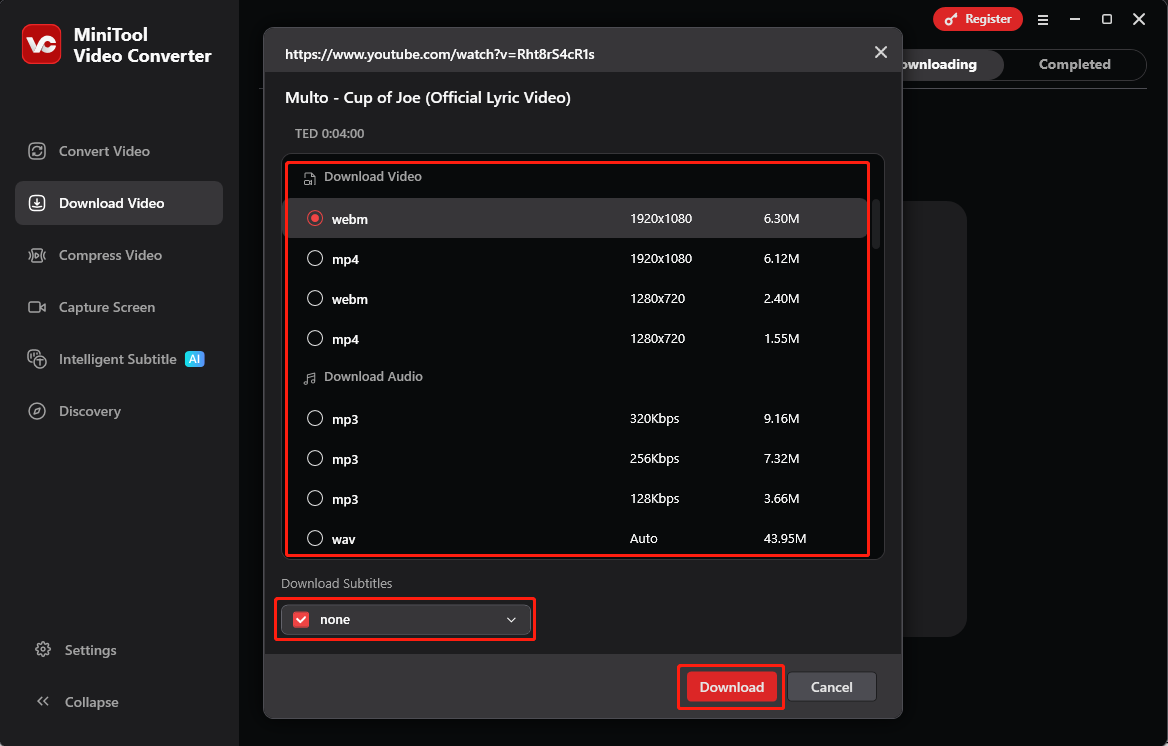Open the Discovery section
This screenshot has height=746, width=1168.
(x=89, y=411)
